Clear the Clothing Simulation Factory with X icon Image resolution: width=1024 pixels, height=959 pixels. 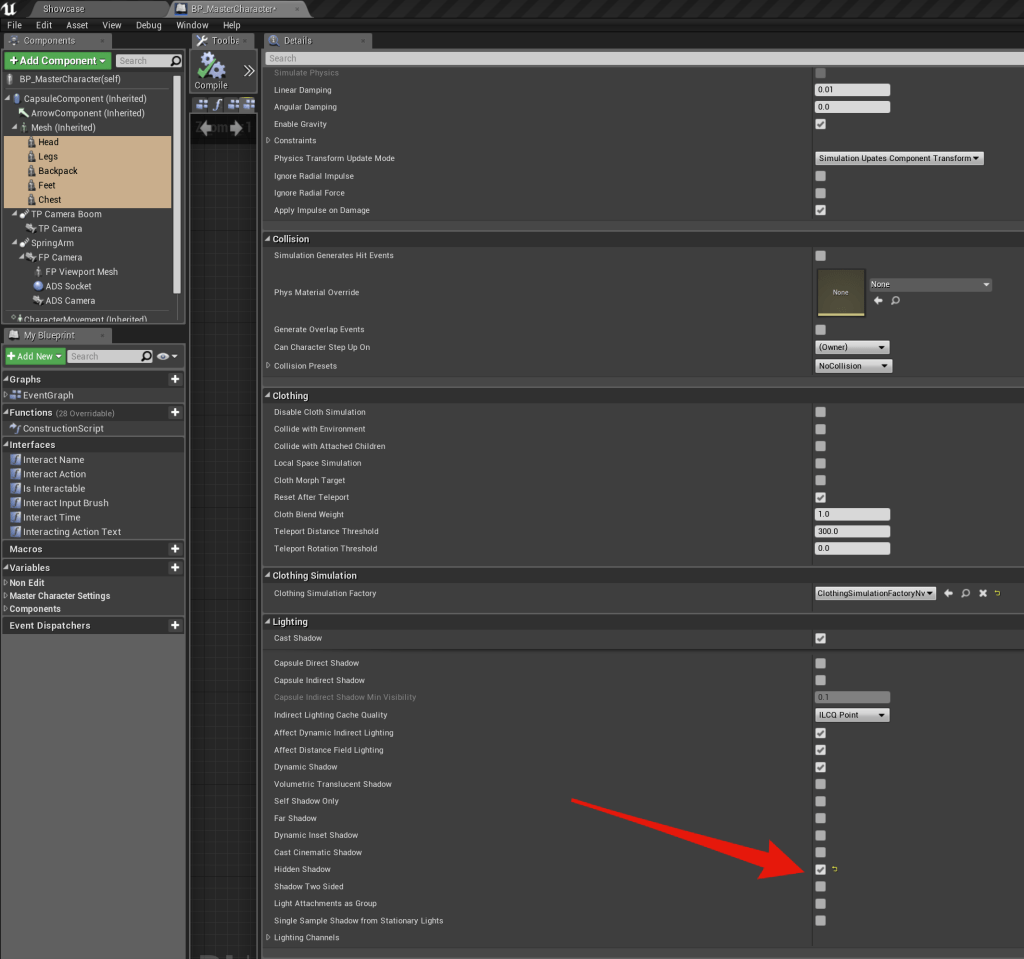pyautogui.click(x=982, y=593)
